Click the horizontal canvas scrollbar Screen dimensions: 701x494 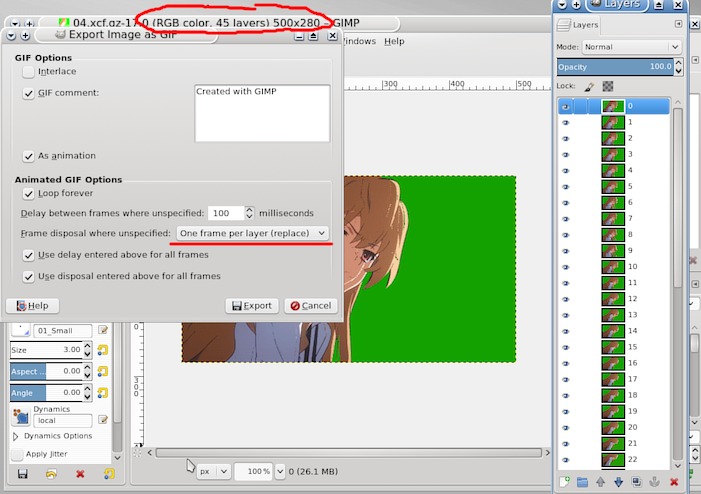[349, 453]
